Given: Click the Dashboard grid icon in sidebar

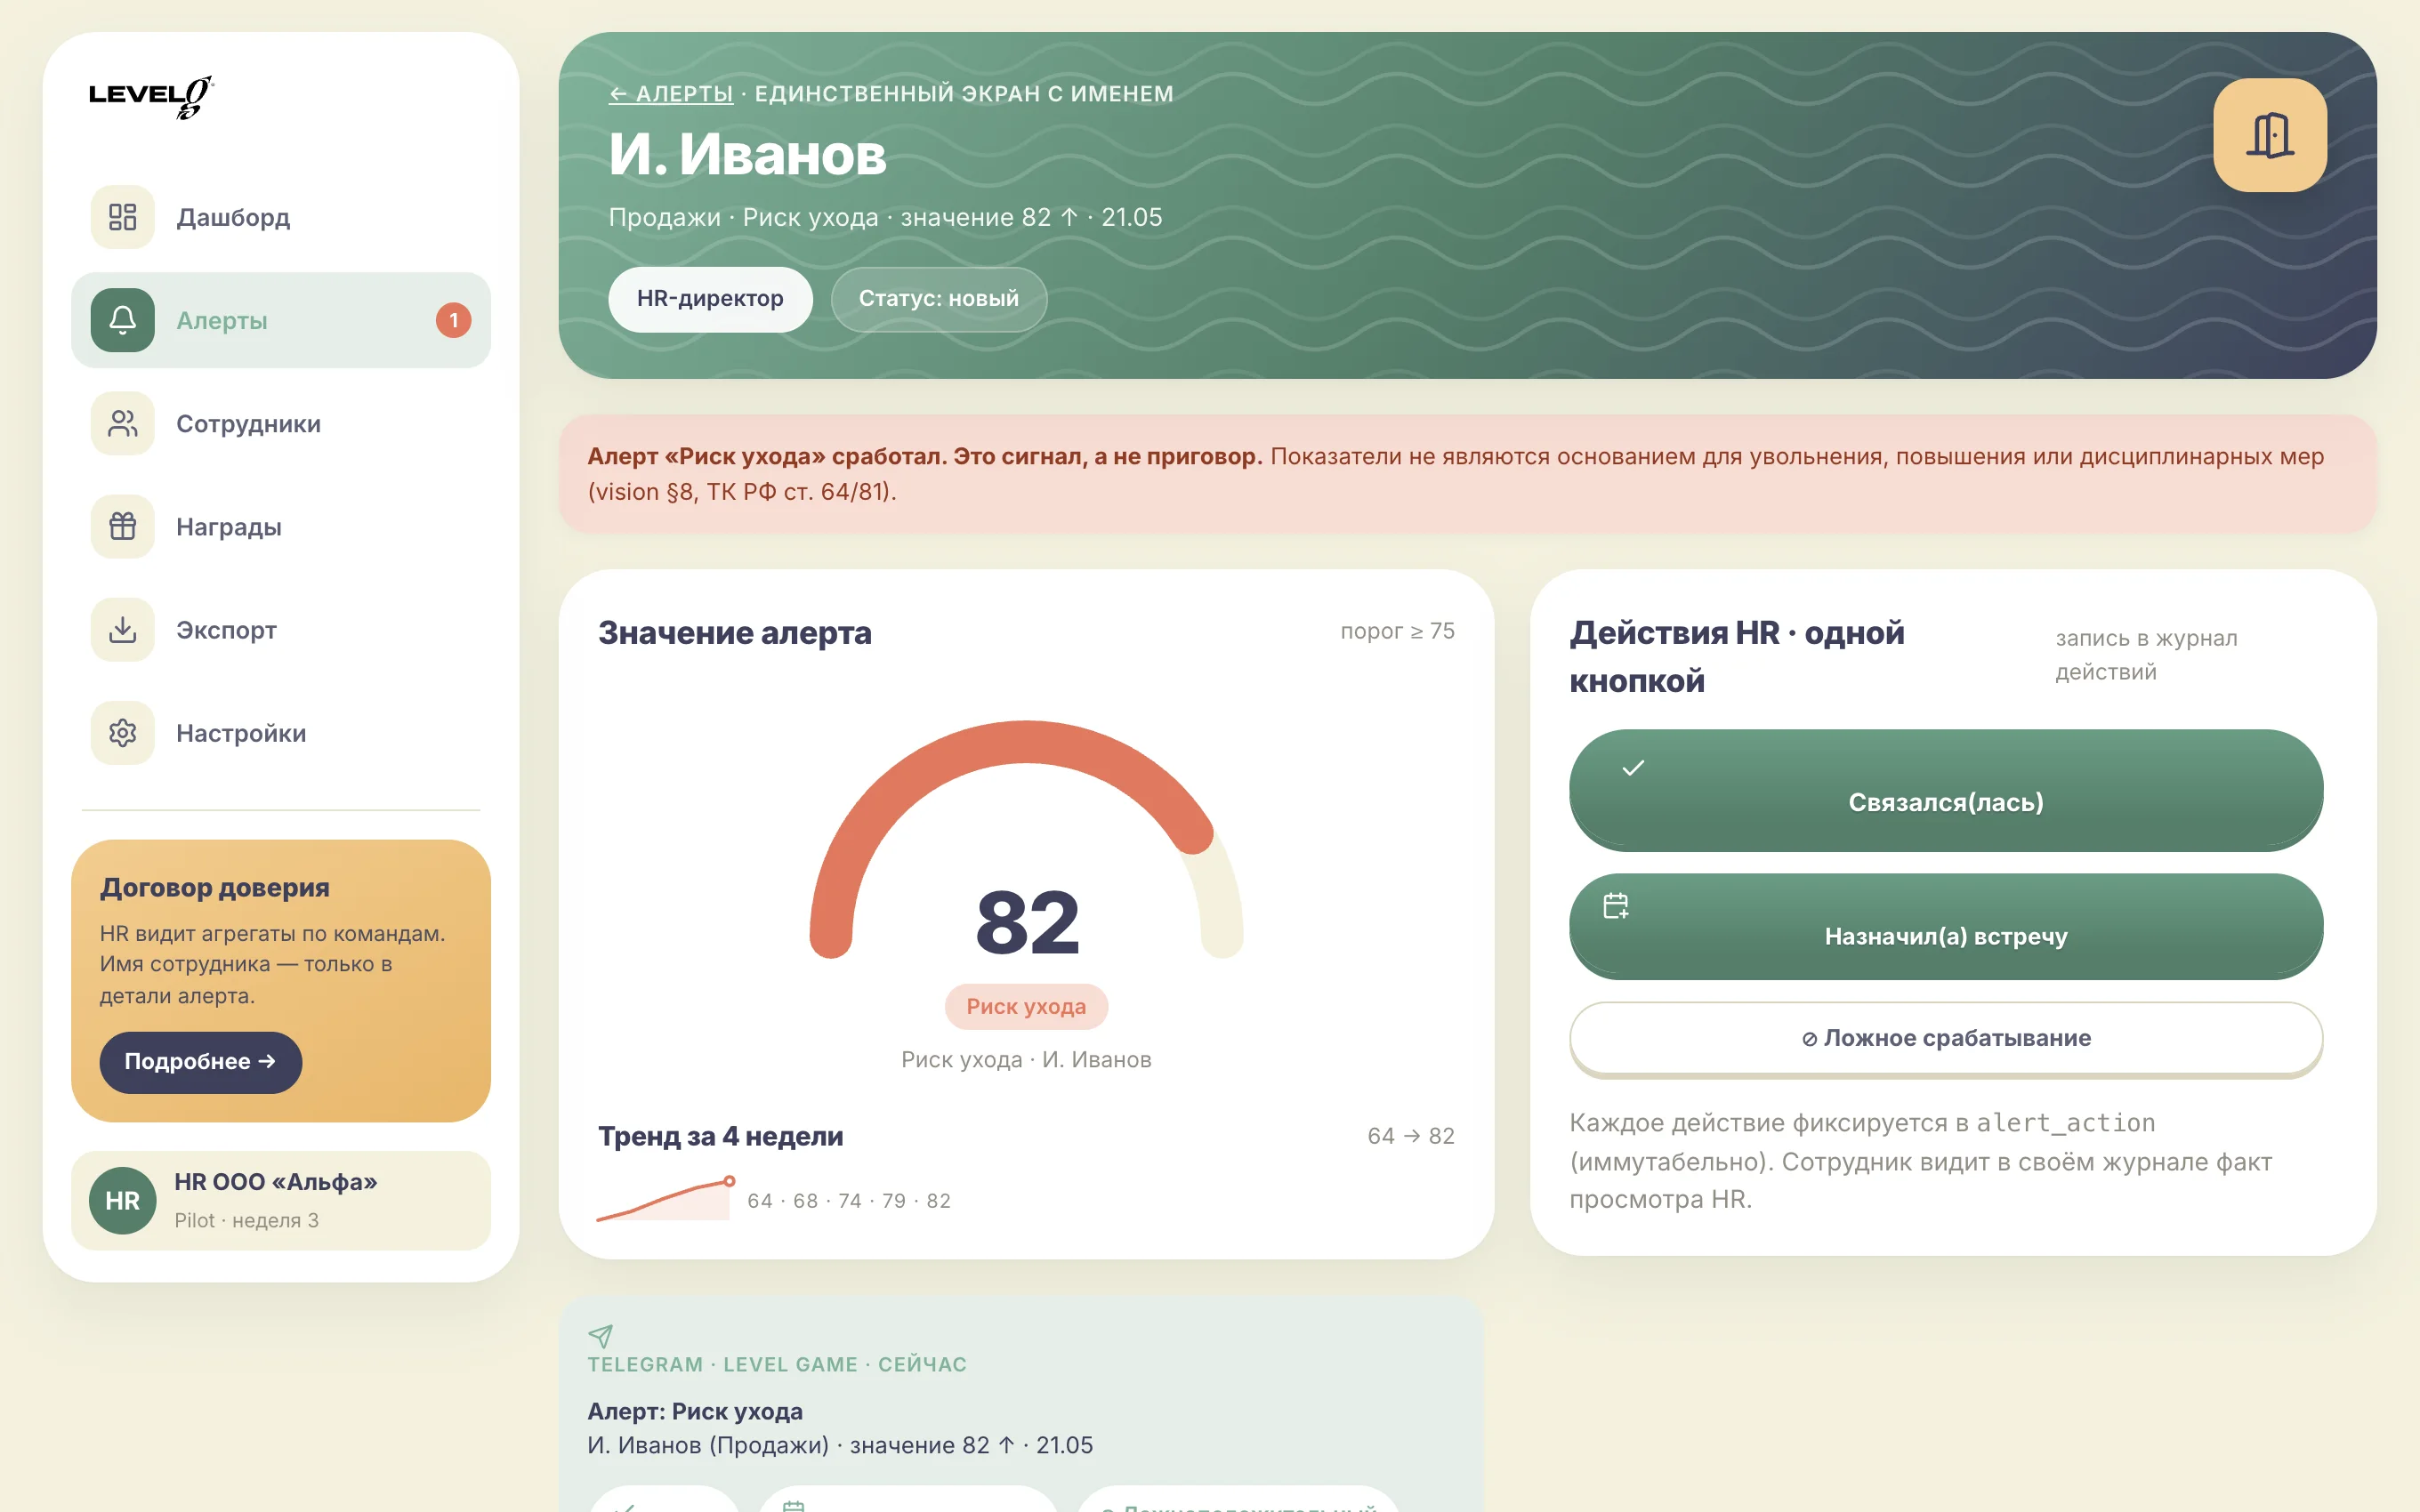Looking at the screenshot, I should click(122, 217).
